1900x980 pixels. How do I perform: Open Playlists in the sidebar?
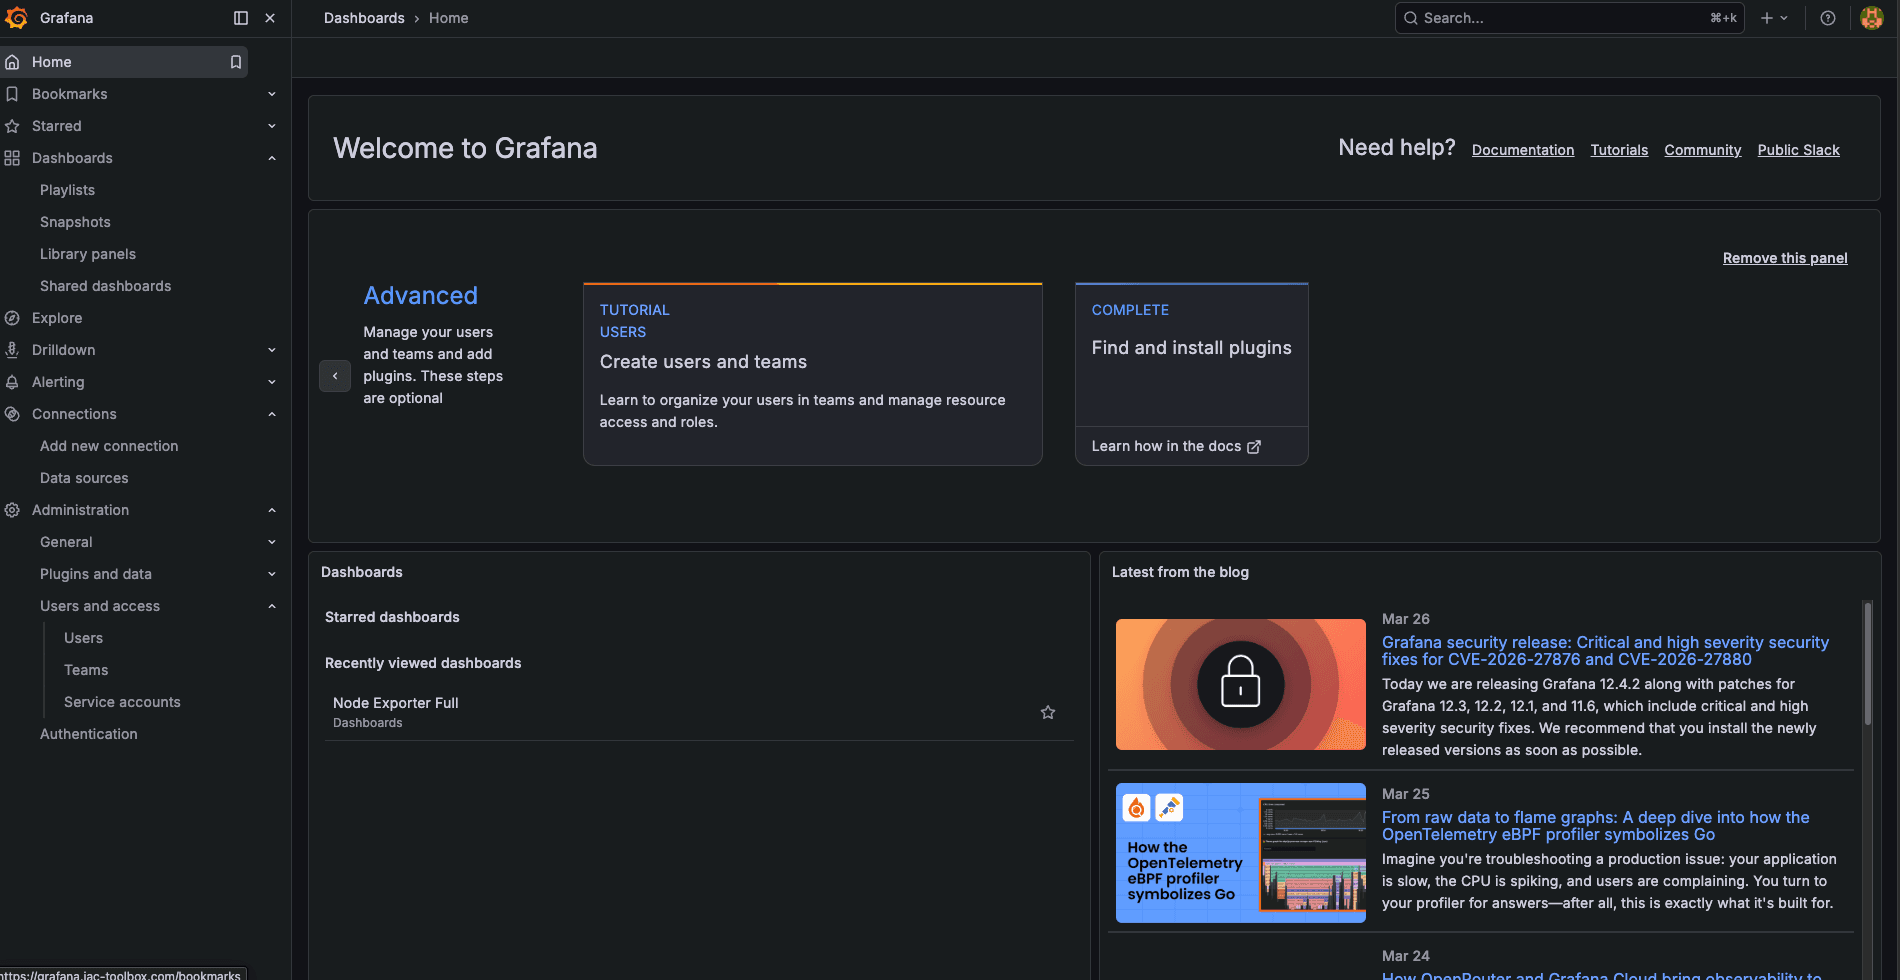click(x=67, y=190)
